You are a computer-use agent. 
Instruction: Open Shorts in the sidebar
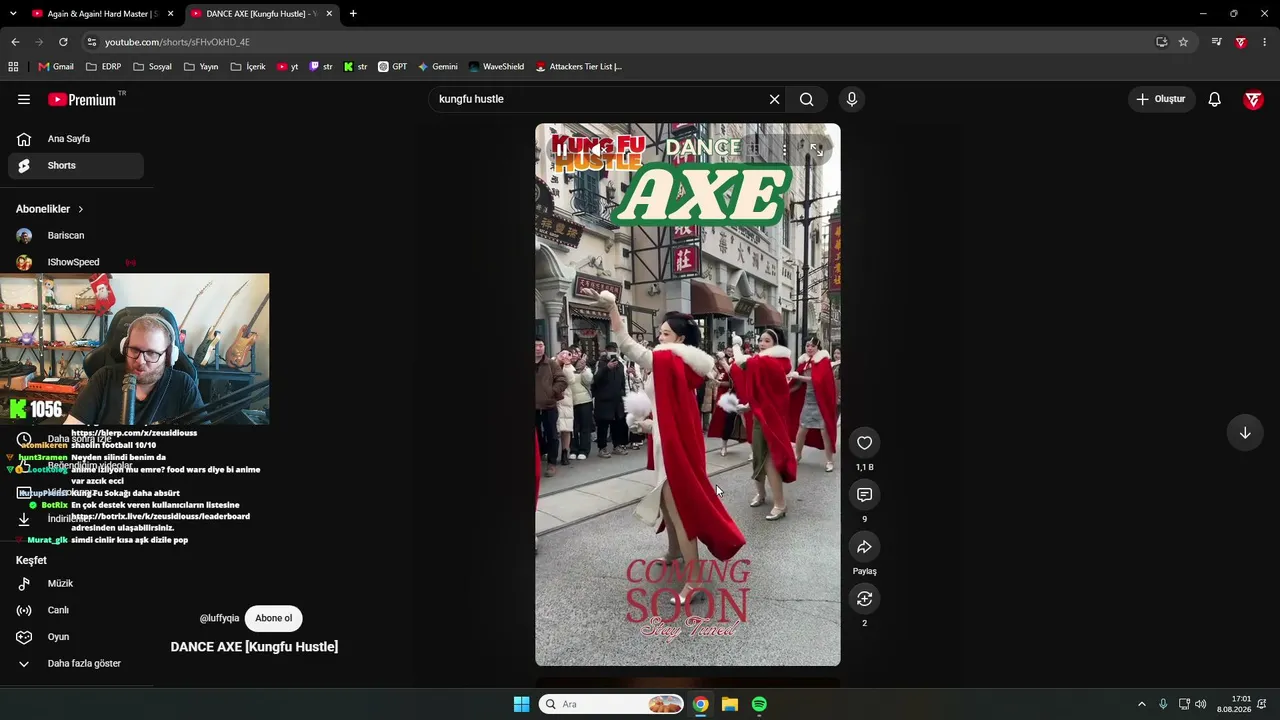tap(76, 165)
